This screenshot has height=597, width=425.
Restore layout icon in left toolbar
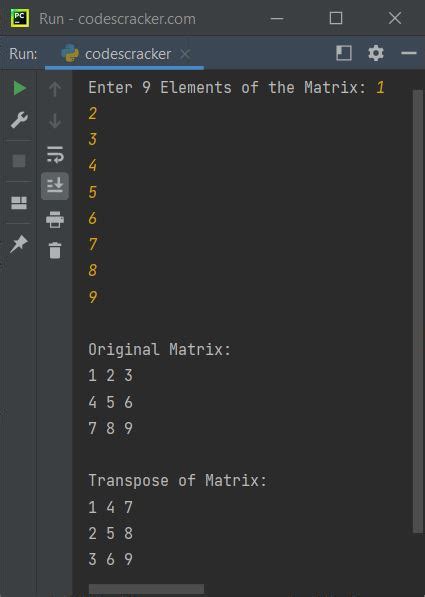pyautogui.click(x=19, y=203)
